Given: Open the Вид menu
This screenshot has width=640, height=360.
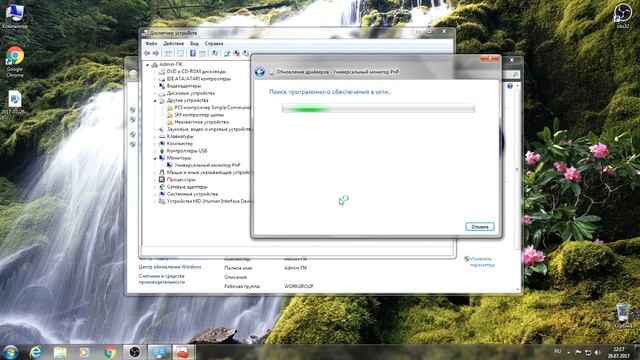Looking at the screenshot, I should pyautogui.click(x=194, y=43).
